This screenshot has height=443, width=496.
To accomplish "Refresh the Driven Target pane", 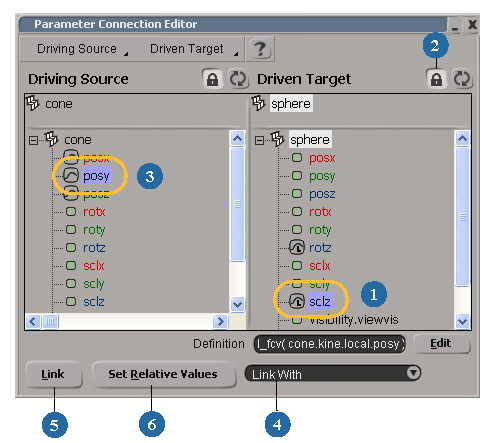I will pyautogui.click(x=462, y=79).
